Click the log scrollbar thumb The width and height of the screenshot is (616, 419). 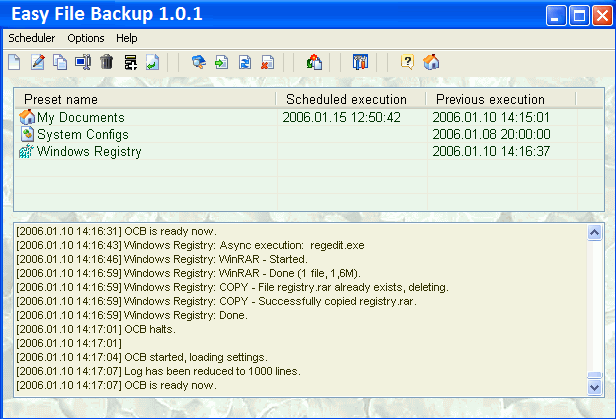(594, 375)
